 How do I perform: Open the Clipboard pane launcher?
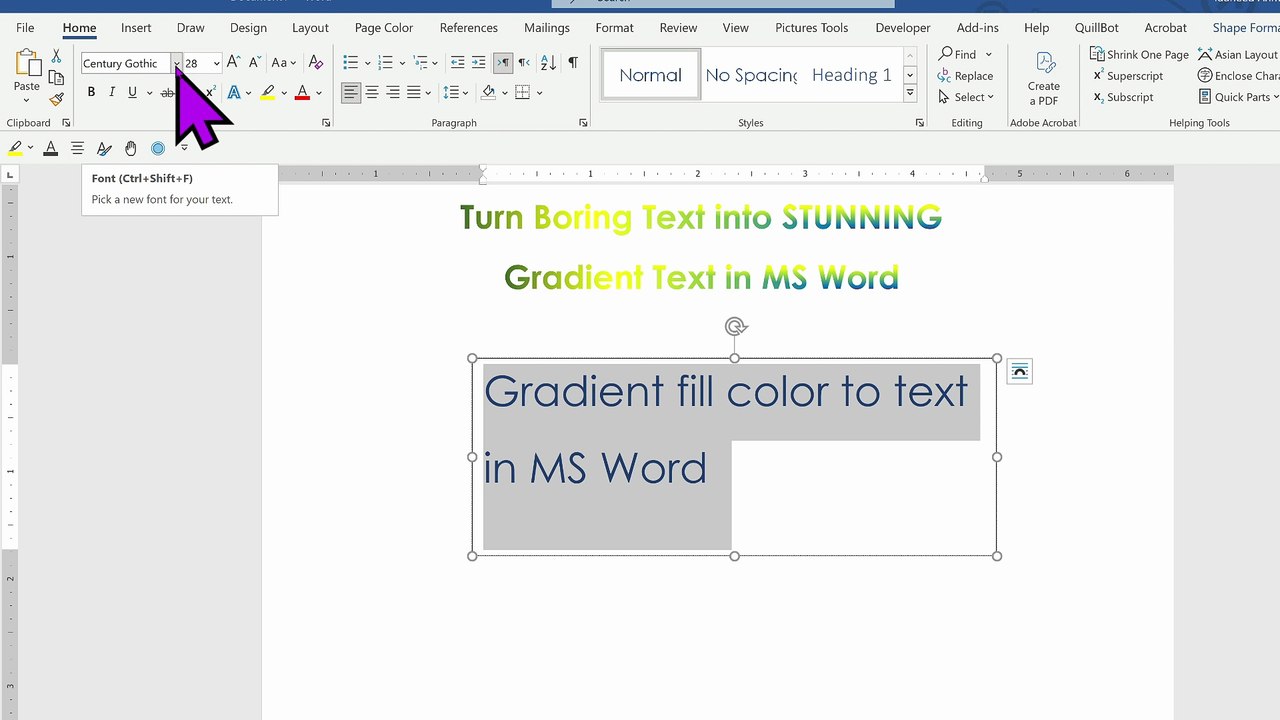pos(66,123)
